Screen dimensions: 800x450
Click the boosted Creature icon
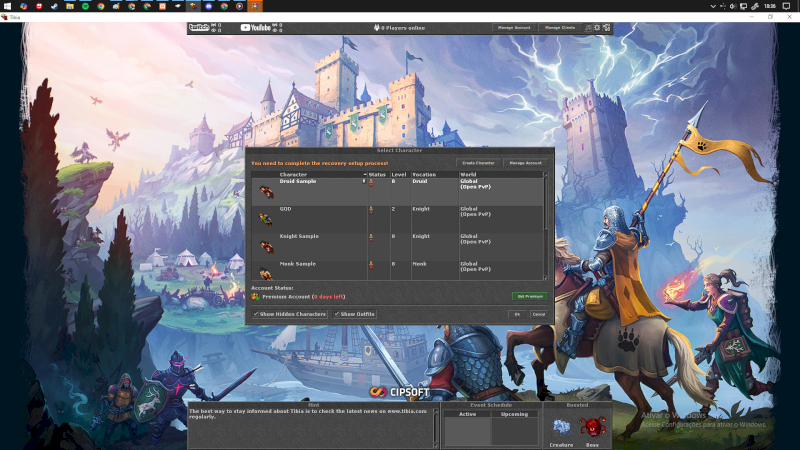coord(561,427)
